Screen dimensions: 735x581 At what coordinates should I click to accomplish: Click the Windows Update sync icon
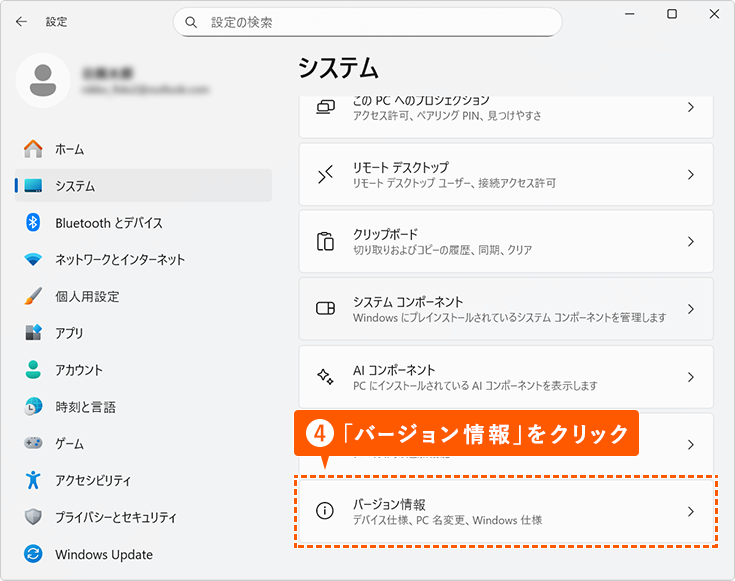pyautogui.click(x=34, y=554)
